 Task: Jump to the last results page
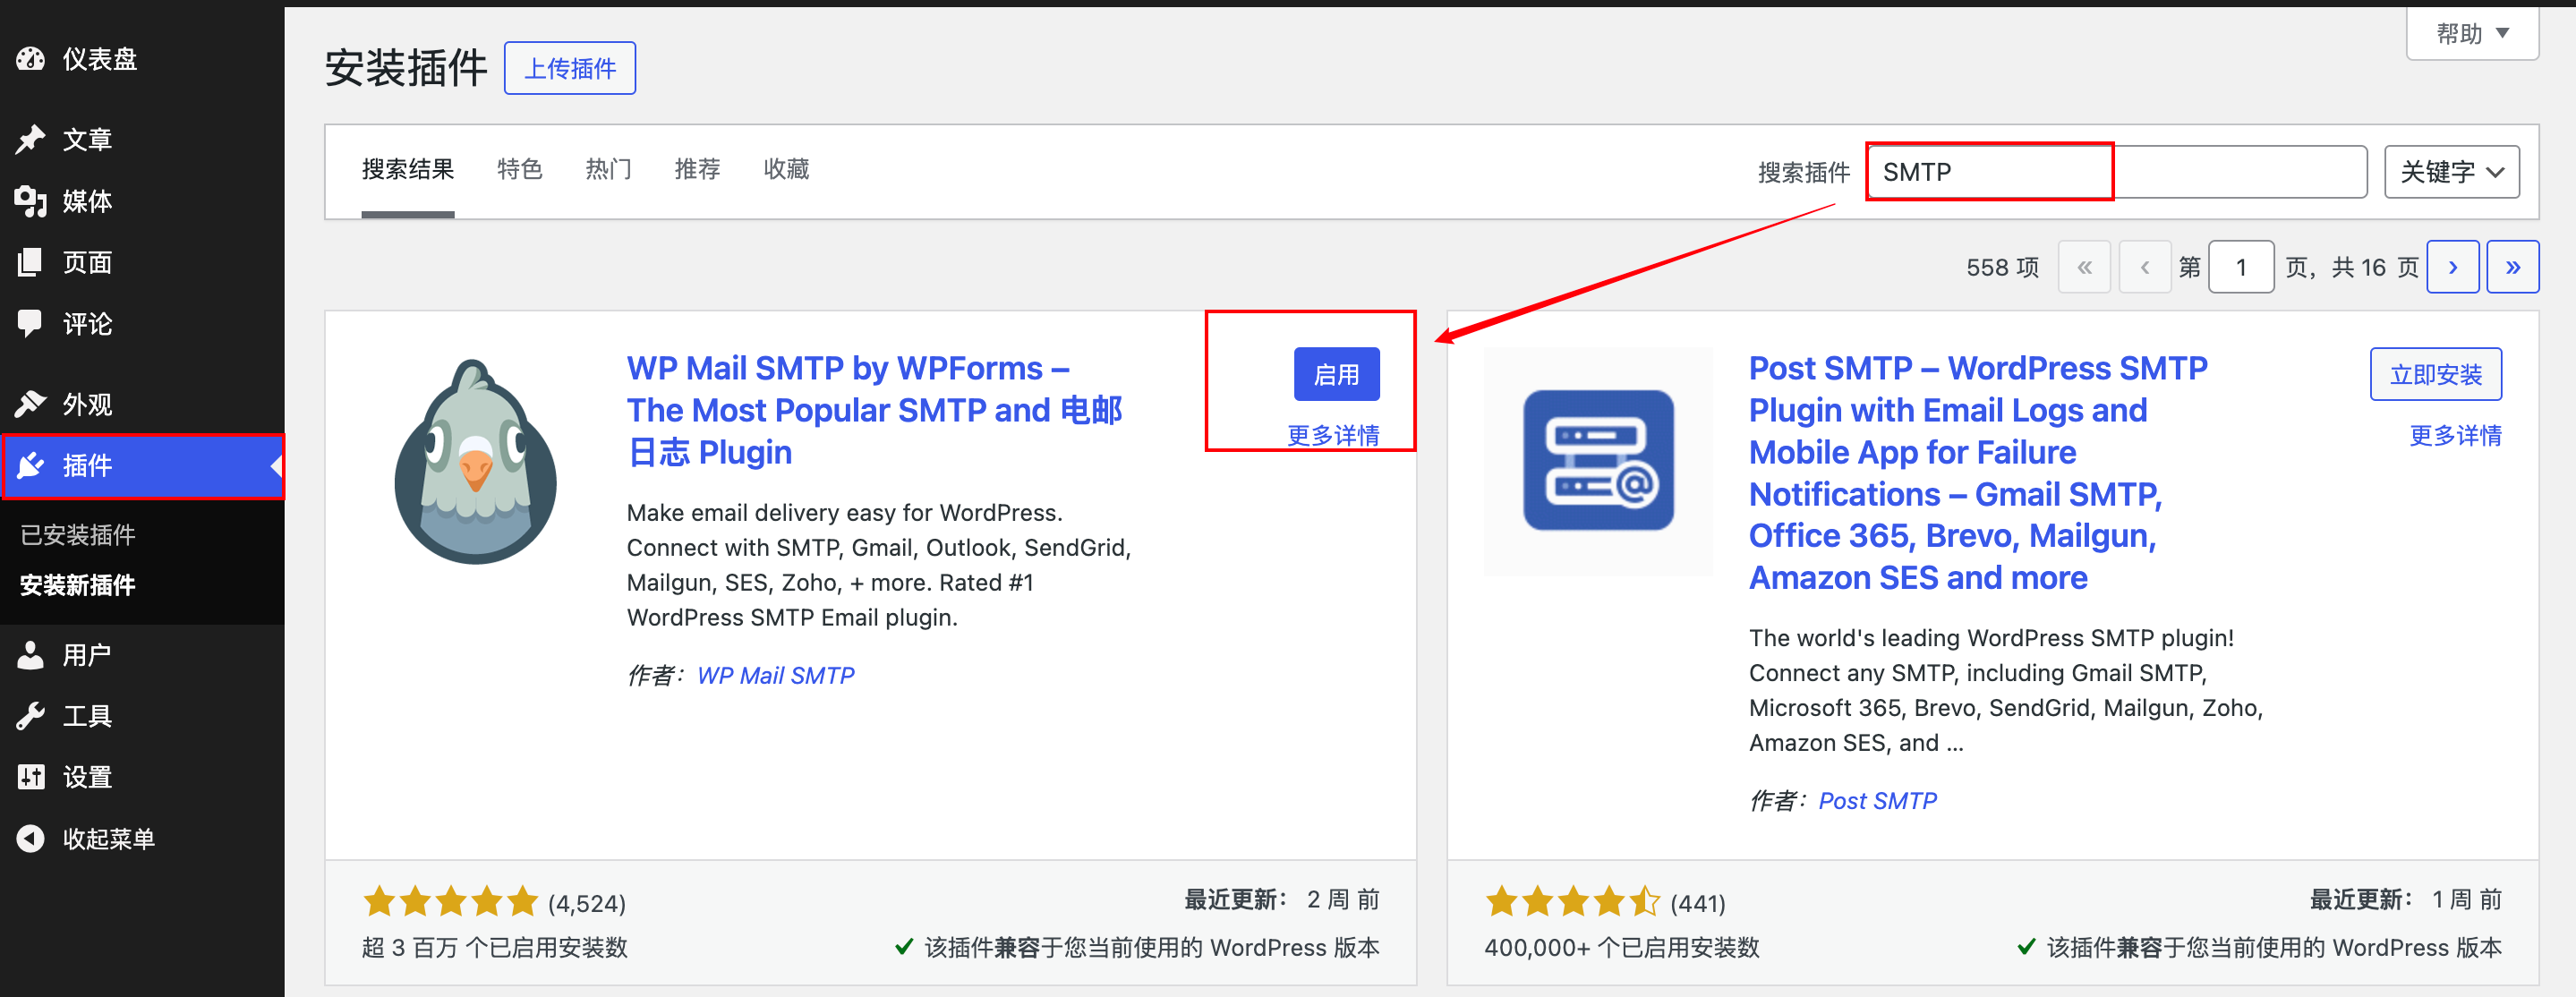pos(2513,267)
